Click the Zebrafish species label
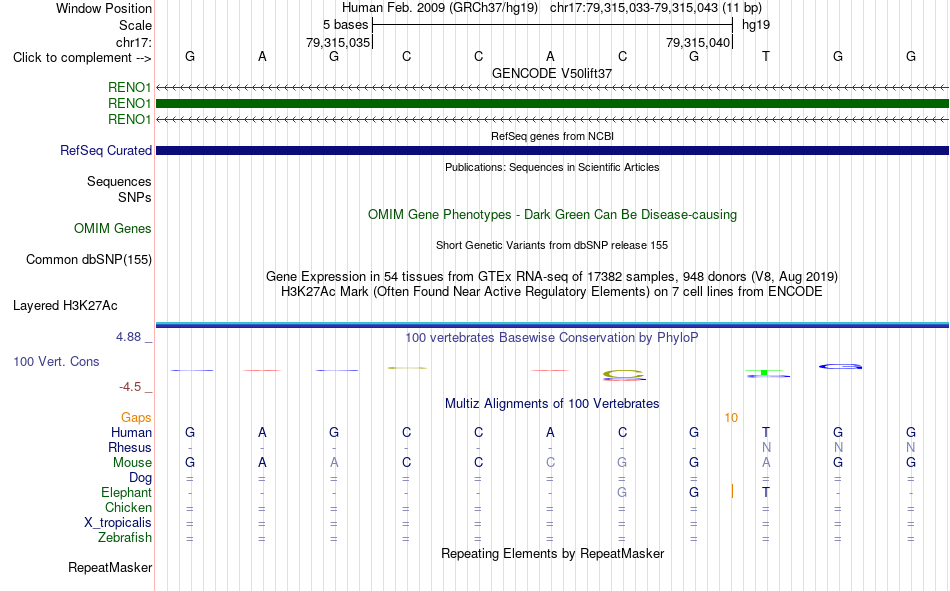Image resolution: width=950 pixels, height=591 pixels. (125, 538)
